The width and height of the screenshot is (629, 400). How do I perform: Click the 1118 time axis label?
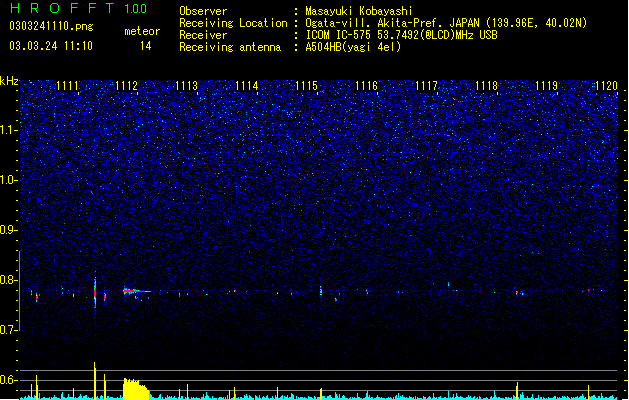click(x=487, y=86)
